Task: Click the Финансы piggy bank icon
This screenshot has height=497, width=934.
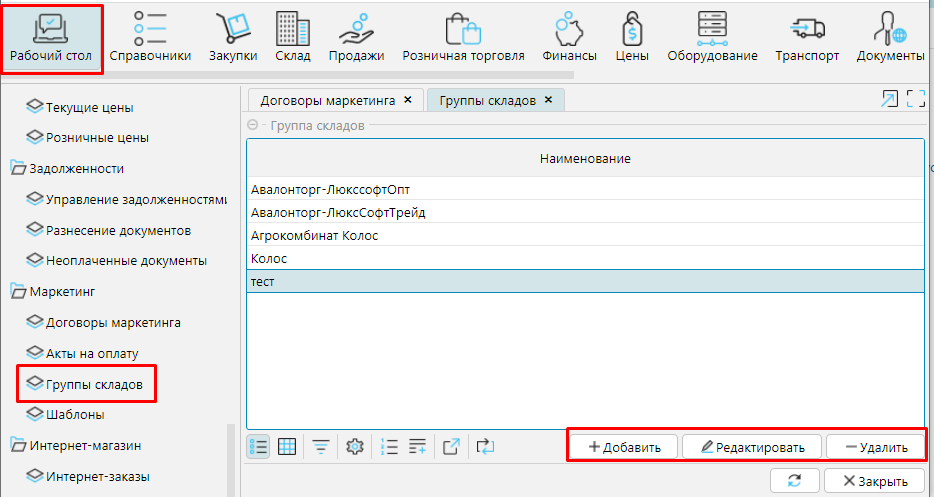Action: 569,37
